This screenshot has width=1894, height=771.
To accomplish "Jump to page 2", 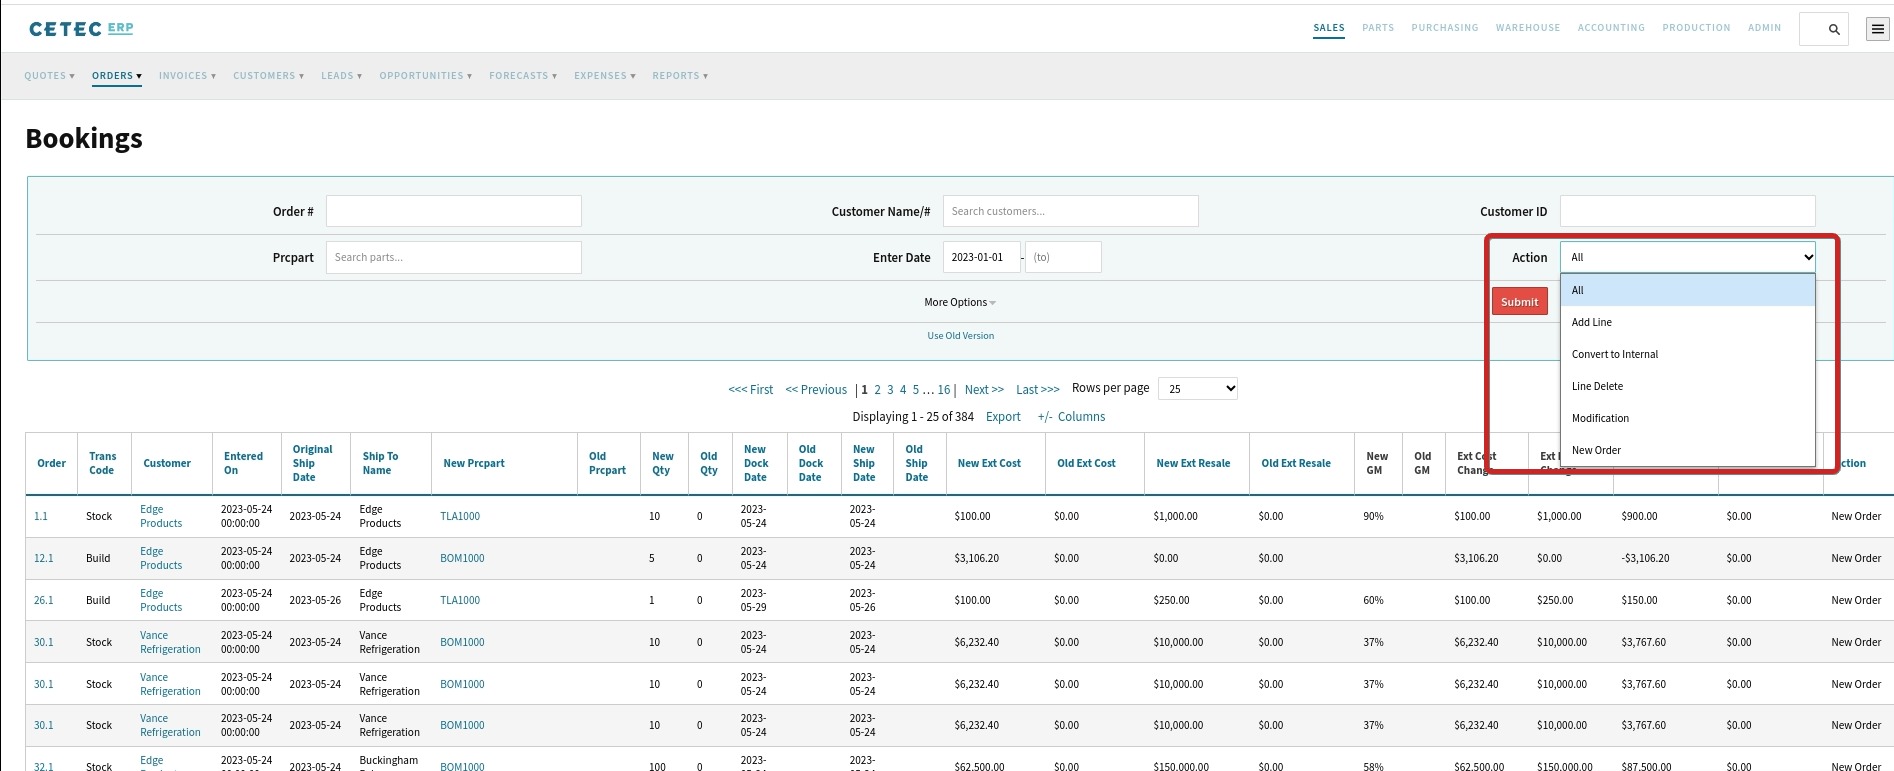I will click(877, 390).
